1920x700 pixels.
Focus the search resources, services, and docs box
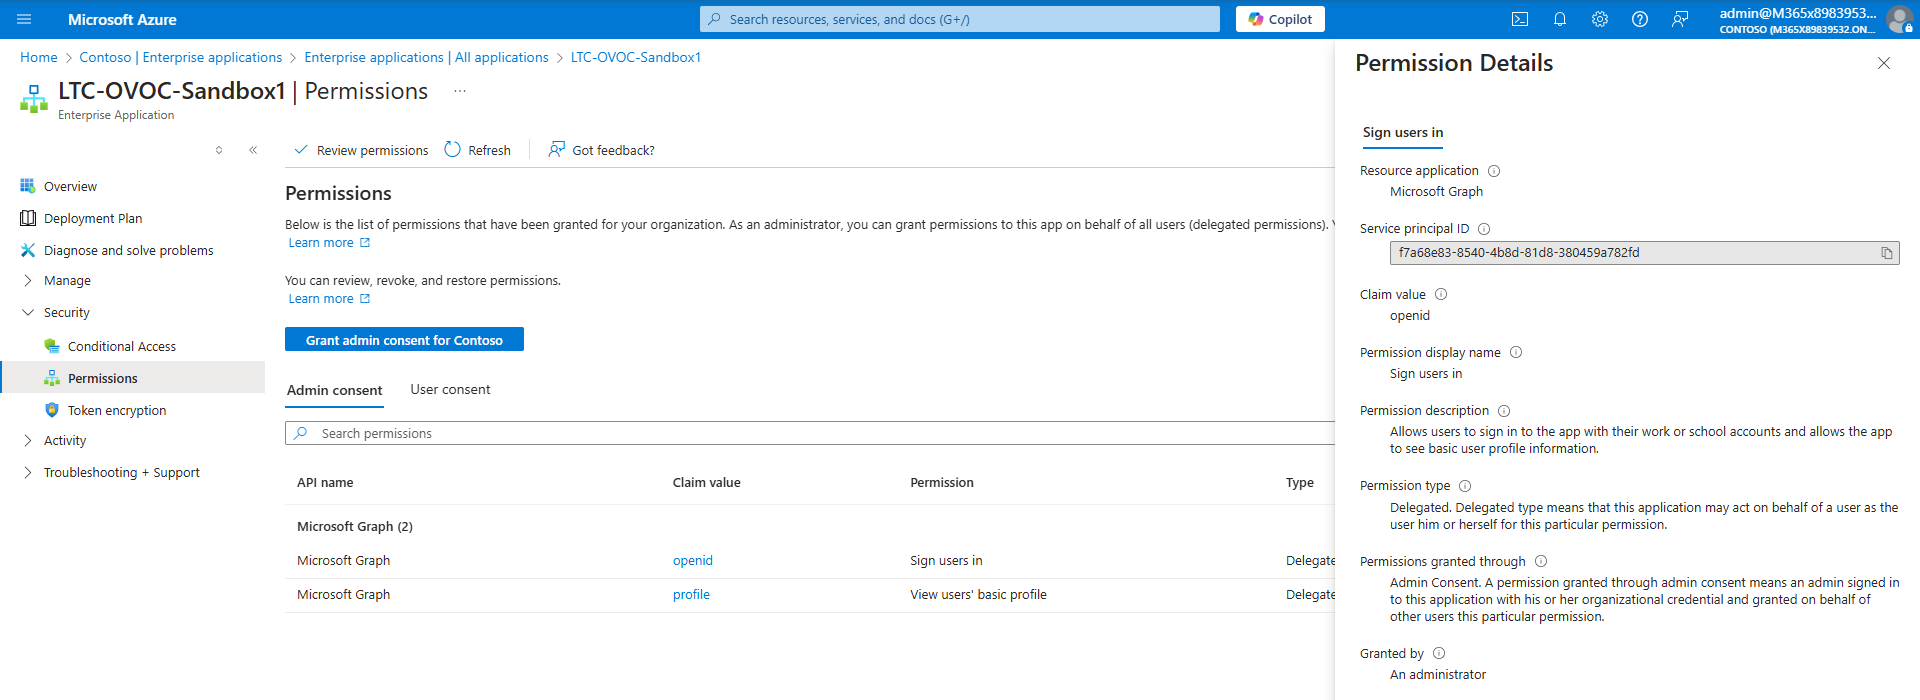pyautogui.click(x=960, y=19)
